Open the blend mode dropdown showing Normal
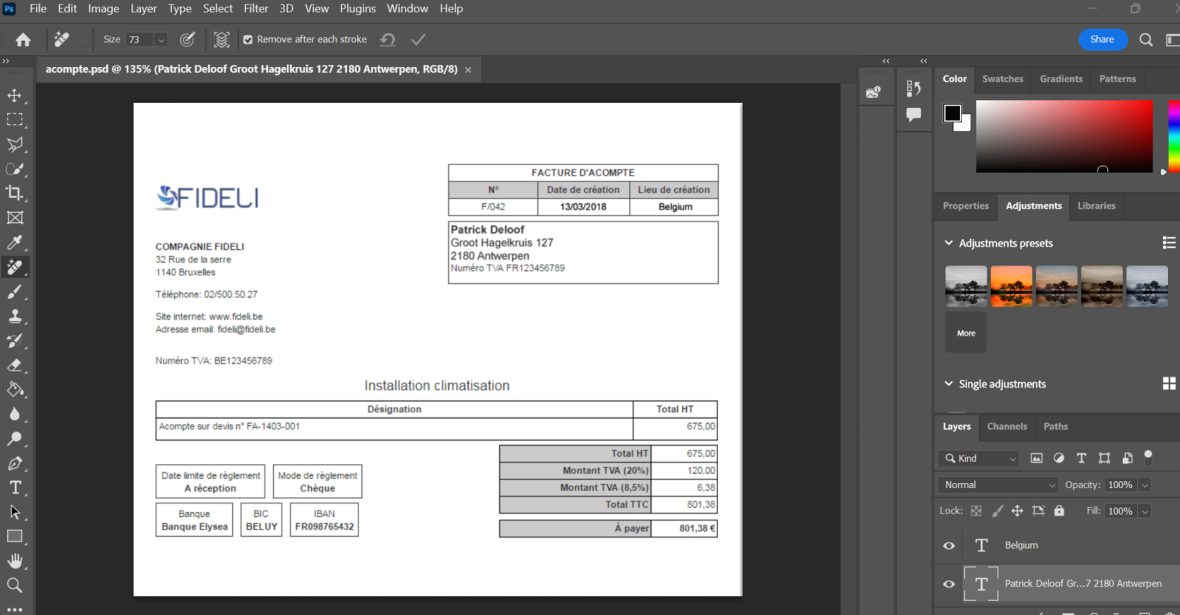Image resolution: width=1180 pixels, height=615 pixels. [996, 484]
